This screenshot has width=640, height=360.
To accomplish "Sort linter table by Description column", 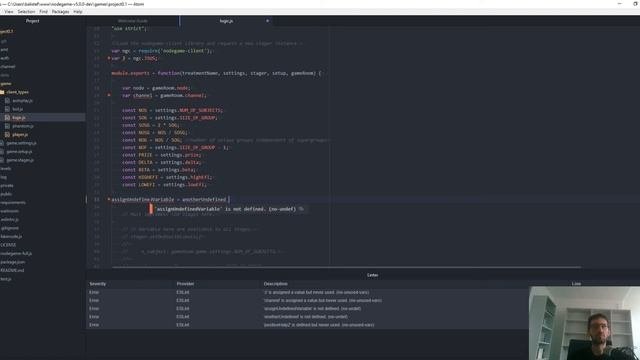I will (x=276, y=284).
